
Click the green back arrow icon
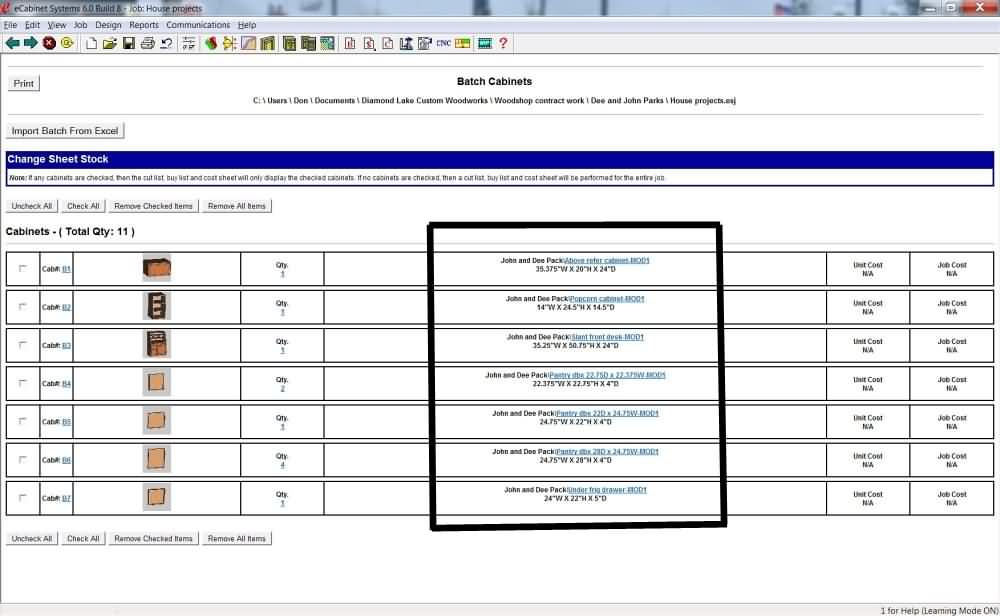pyautogui.click(x=12, y=43)
